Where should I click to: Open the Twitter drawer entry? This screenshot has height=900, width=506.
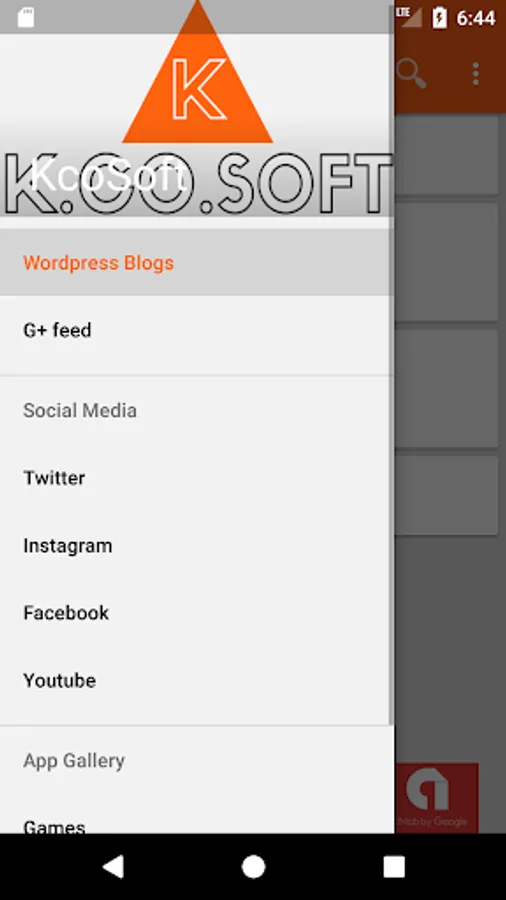pyautogui.click(x=197, y=478)
